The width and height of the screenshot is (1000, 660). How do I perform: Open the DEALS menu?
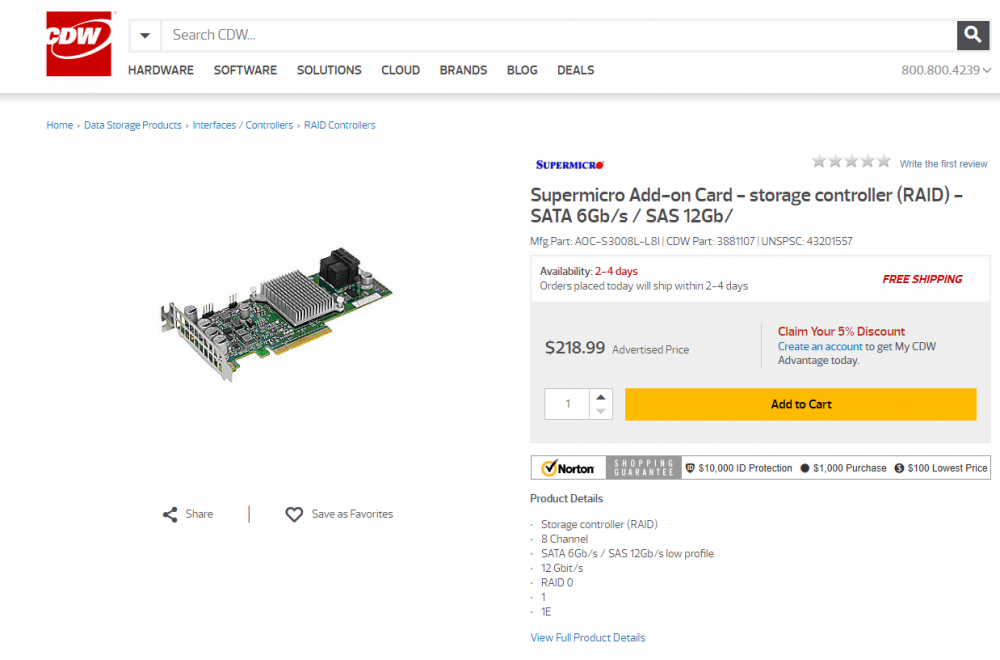coord(575,70)
